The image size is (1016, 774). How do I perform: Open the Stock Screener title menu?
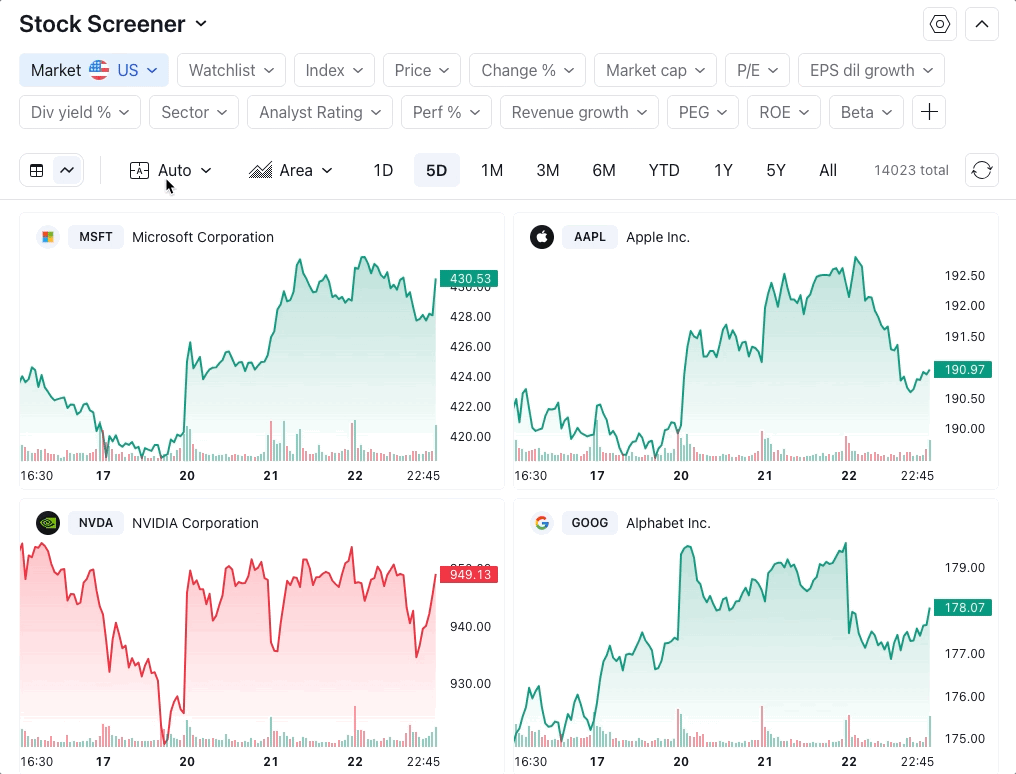pyautogui.click(x=113, y=24)
